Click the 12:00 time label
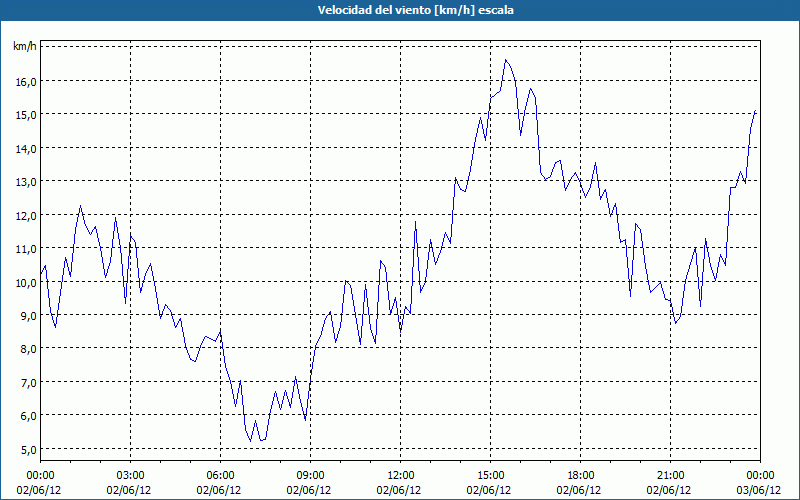Image resolution: width=800 pixels, height=500 pixels. pos(401,476)
